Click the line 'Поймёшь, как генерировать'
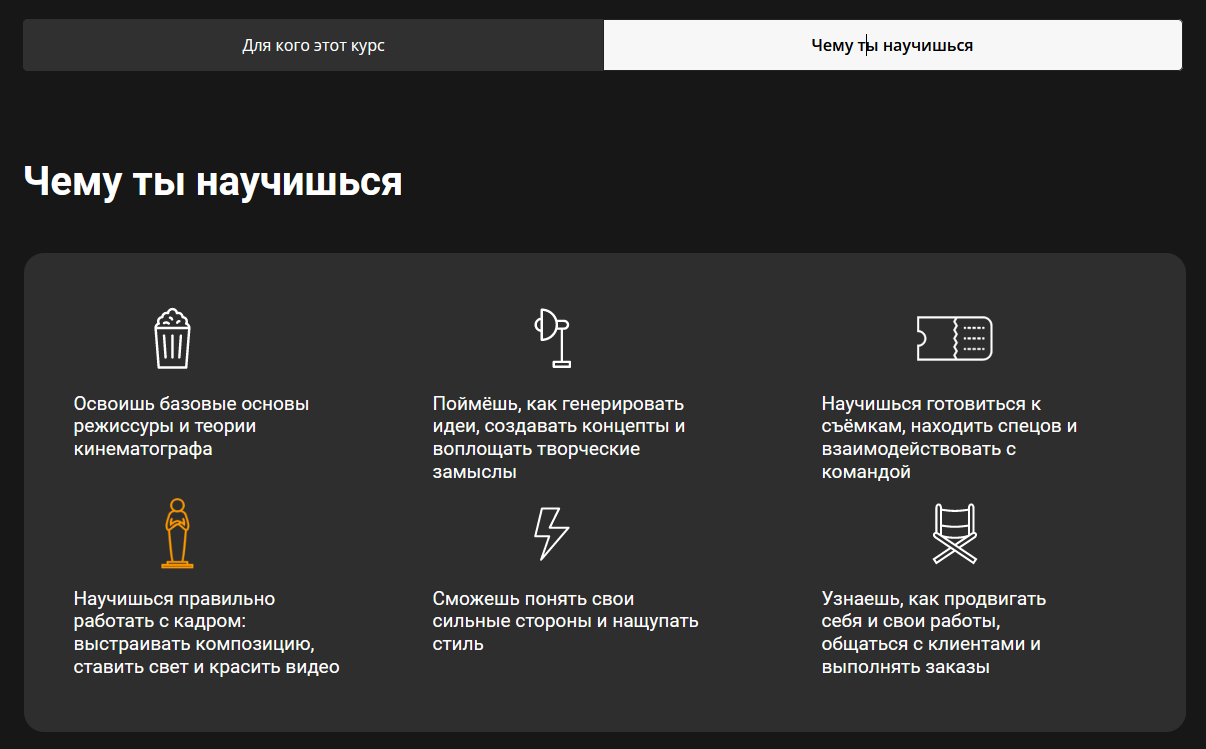 pyautogui.click(x=558, y=404)
